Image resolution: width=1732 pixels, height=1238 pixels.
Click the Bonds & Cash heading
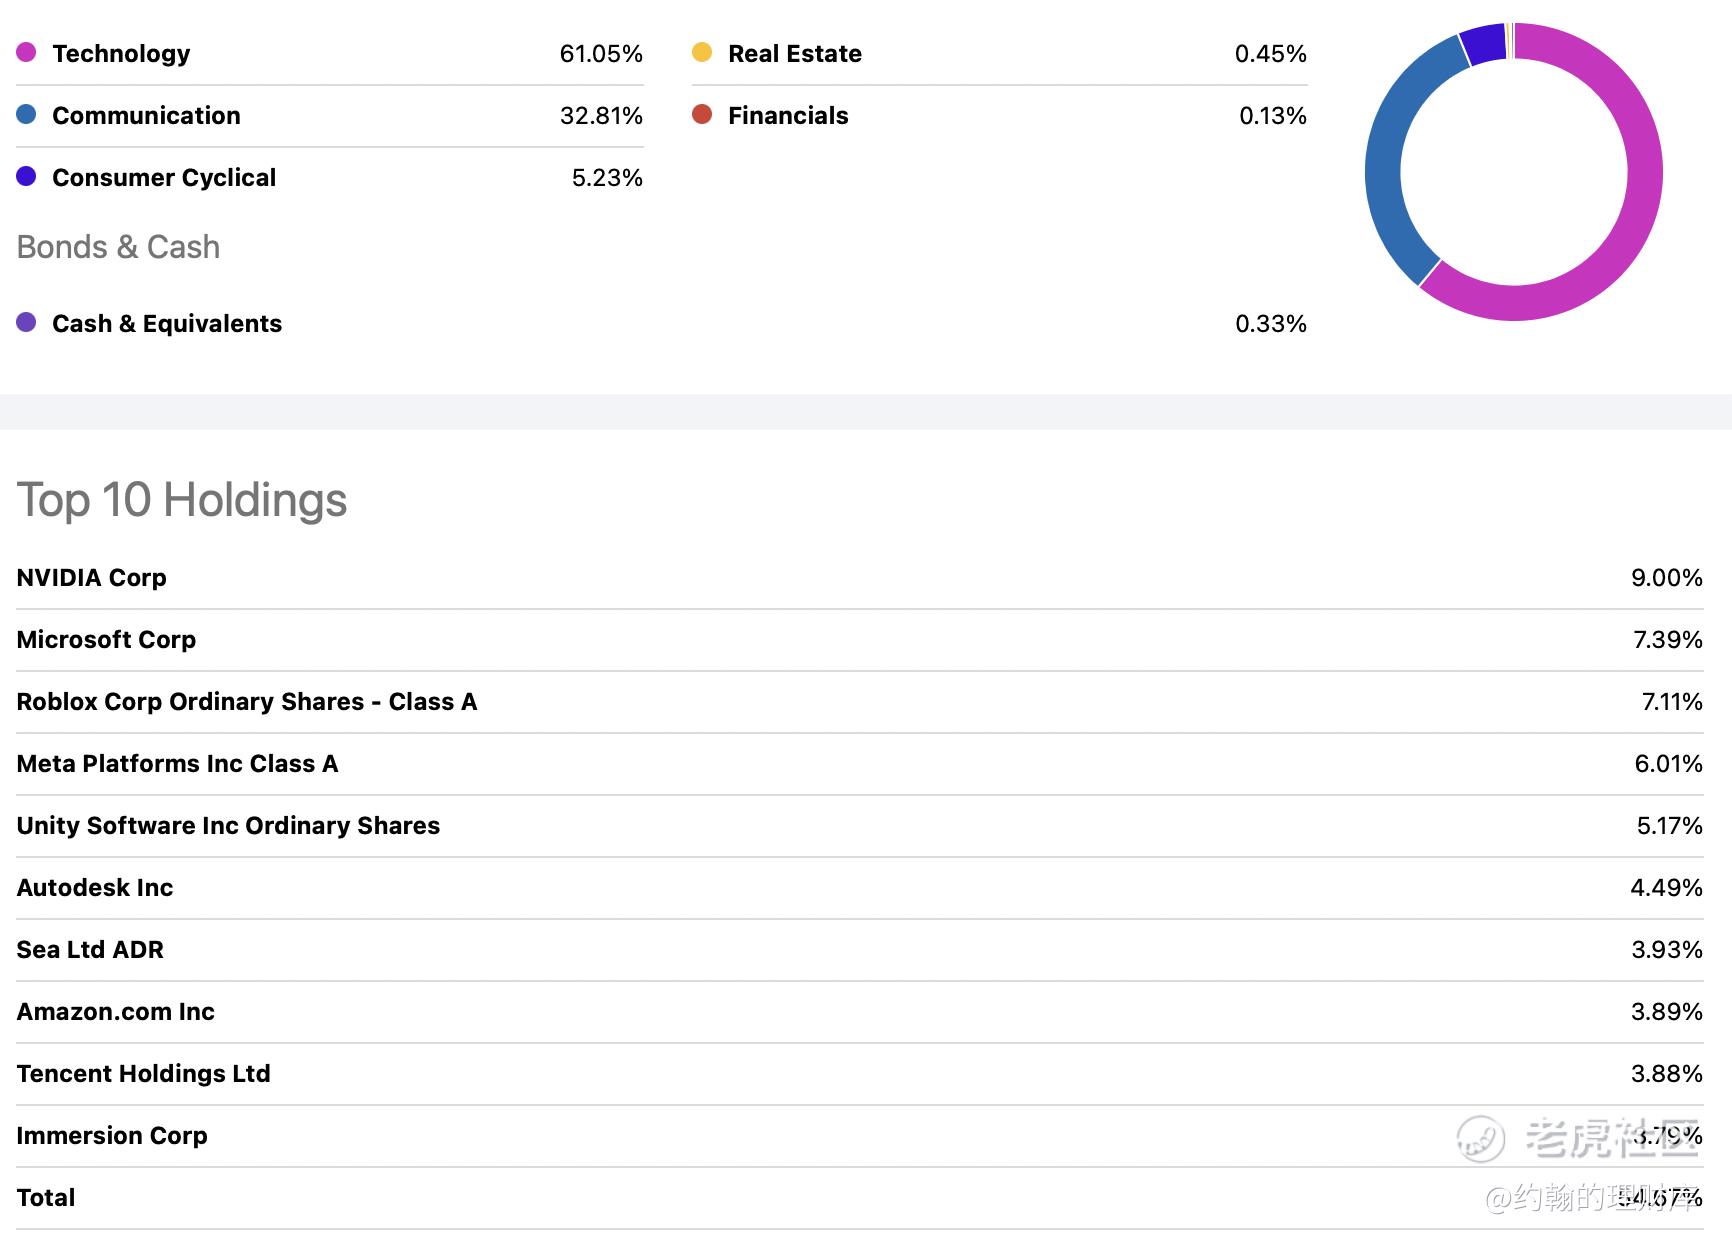click(118, 247)
